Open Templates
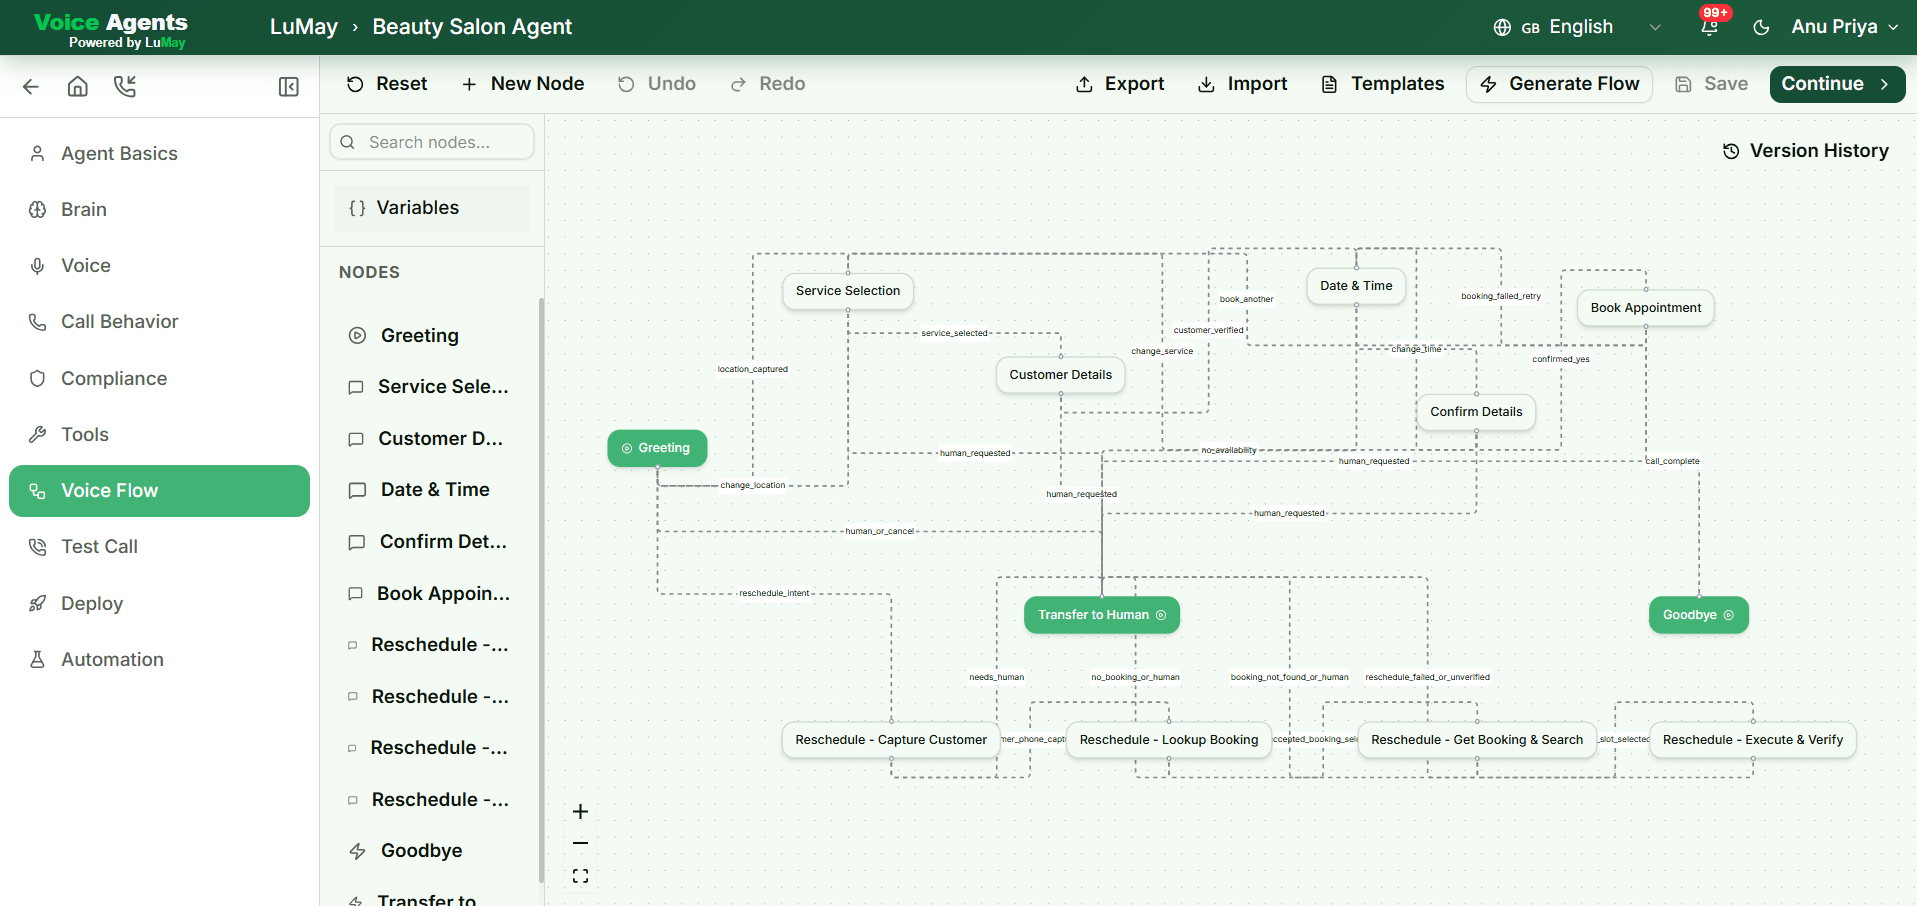 click(x=1383, y=84)
